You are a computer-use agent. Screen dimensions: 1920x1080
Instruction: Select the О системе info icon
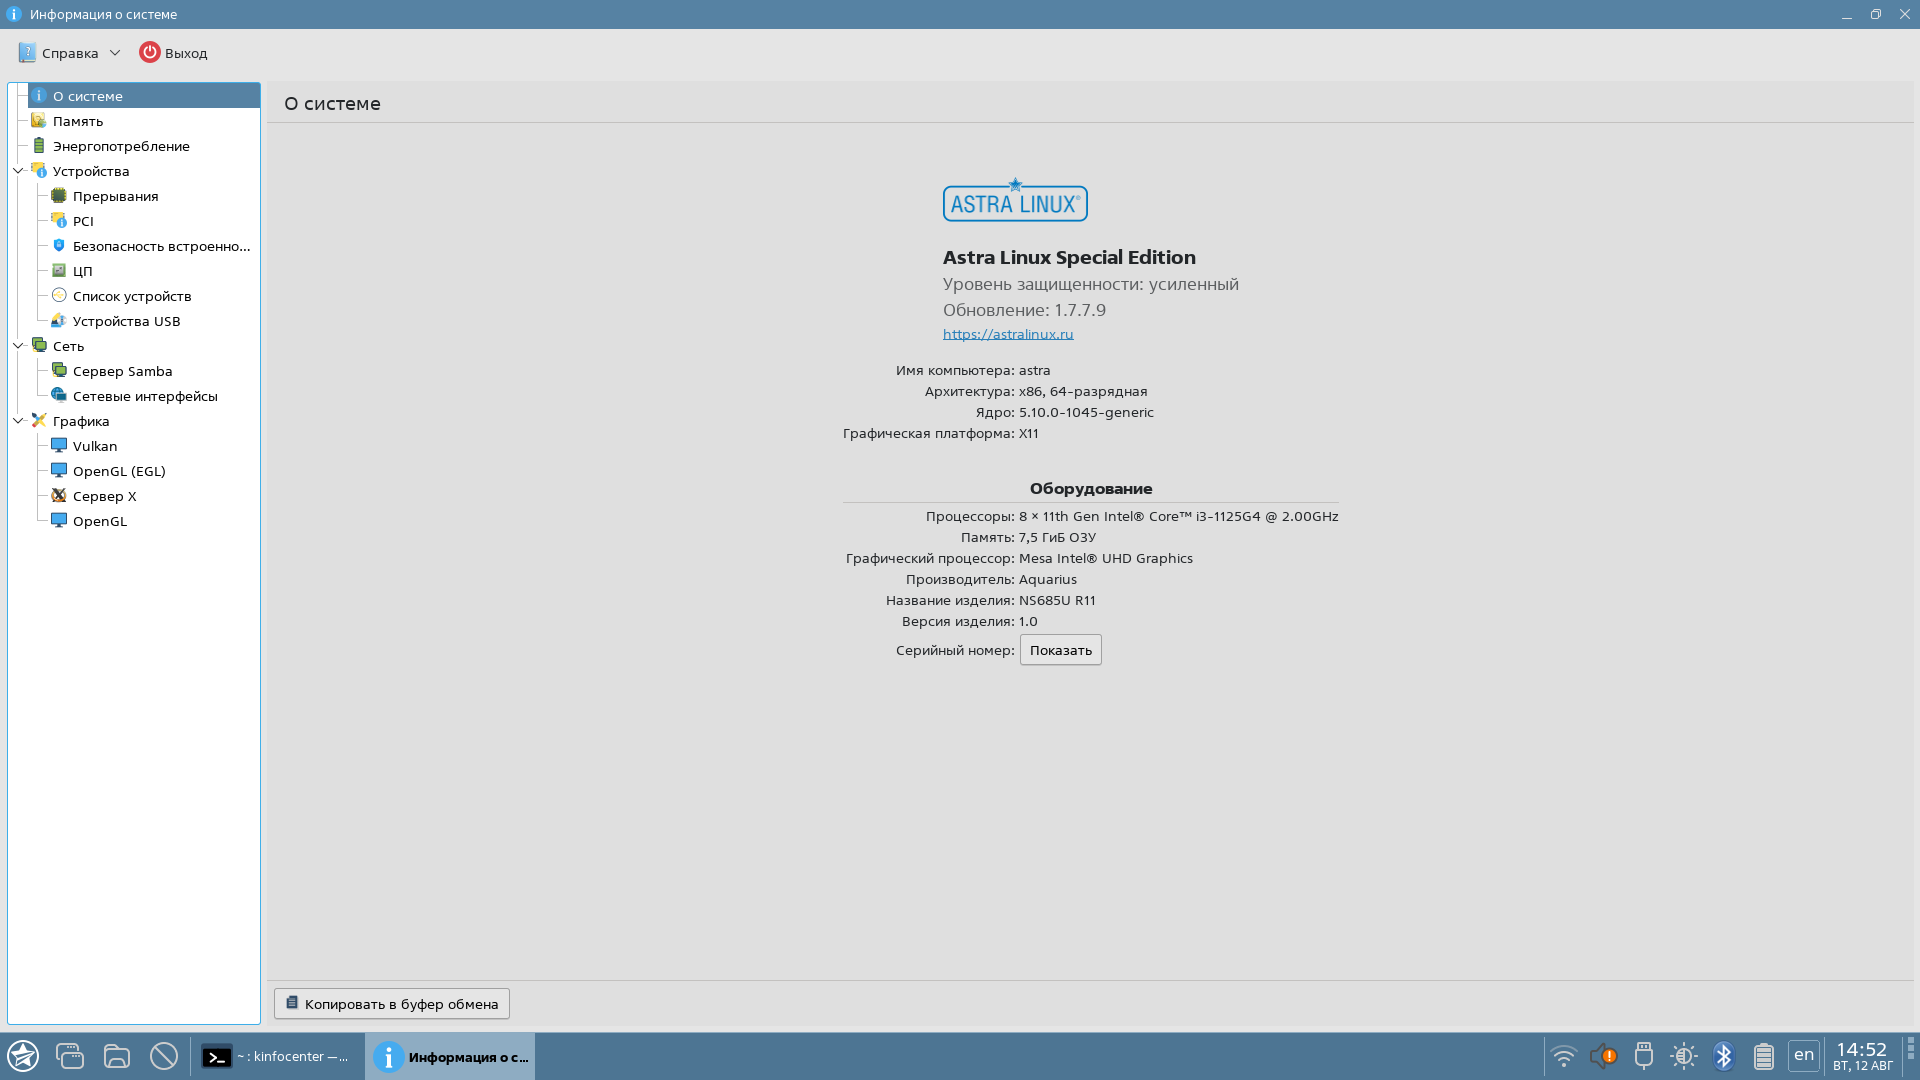point(39,96)
